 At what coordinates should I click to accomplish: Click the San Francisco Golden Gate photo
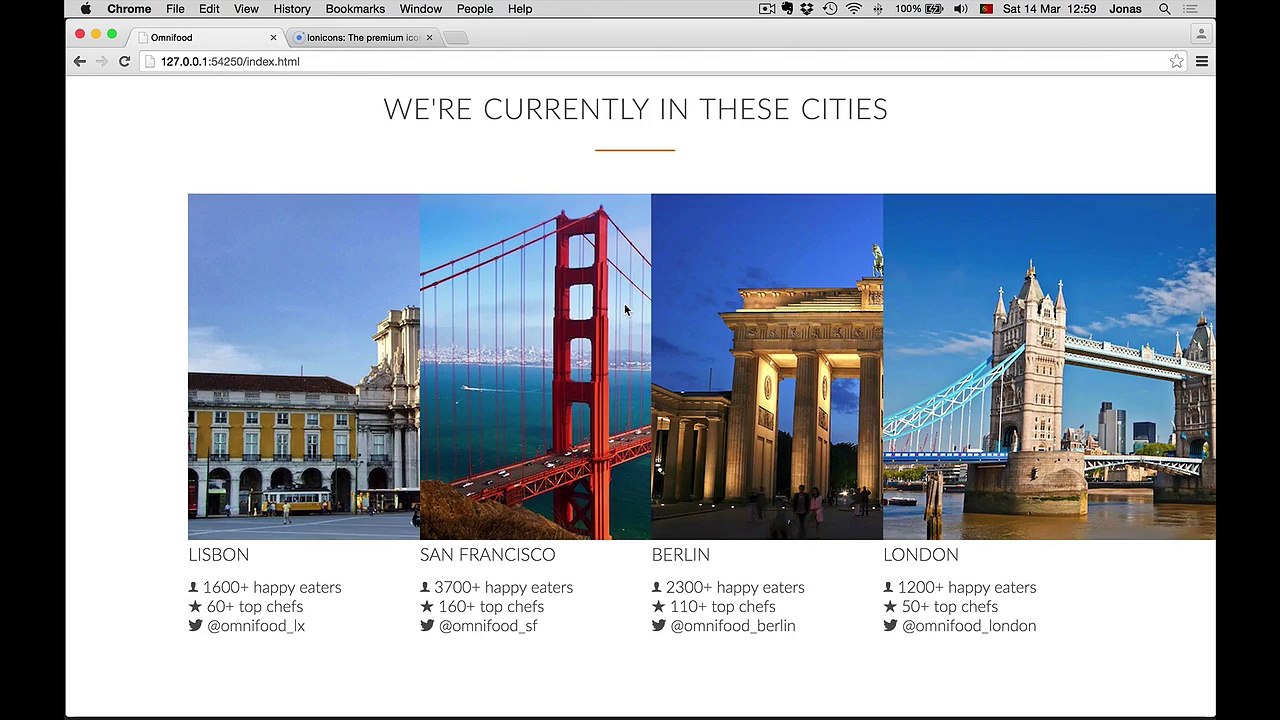[535, 367]
